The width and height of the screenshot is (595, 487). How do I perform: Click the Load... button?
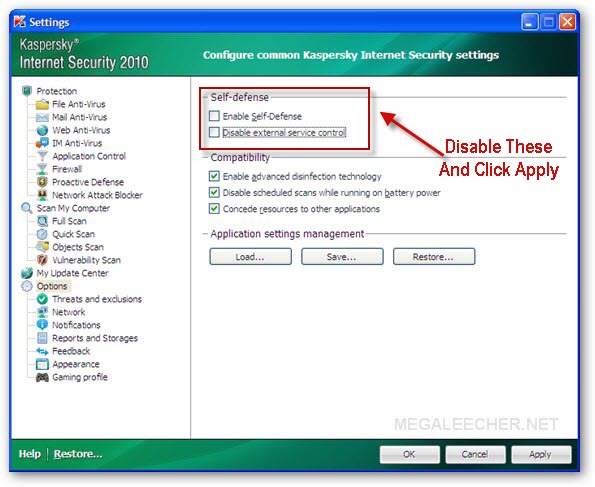point(250,257)
